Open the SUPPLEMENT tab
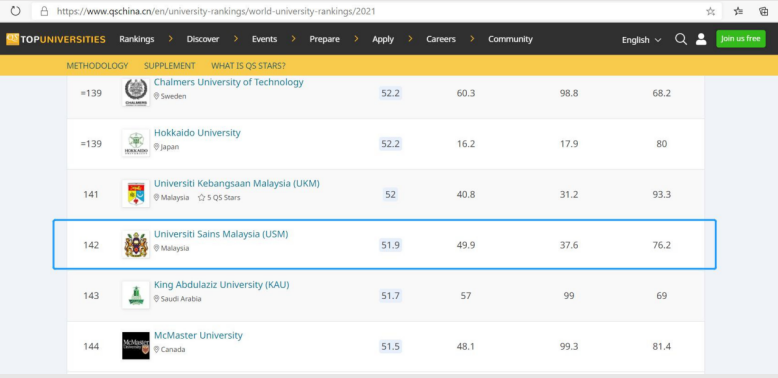Image resolution: width=778 pixels, height=378 pixels. [x=170, y=65]
